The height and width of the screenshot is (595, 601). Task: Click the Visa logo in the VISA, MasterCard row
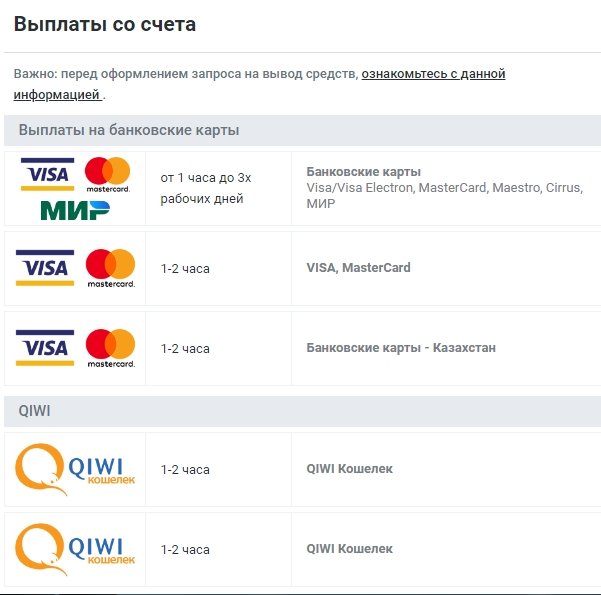tap(43, 268)
